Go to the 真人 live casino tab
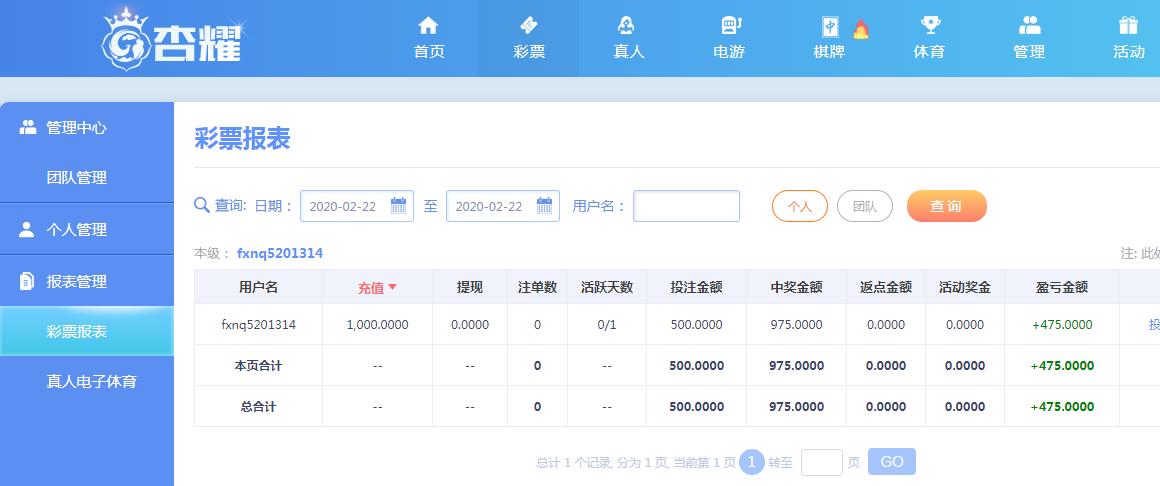 pyautogui.click(x=629, y=38)
